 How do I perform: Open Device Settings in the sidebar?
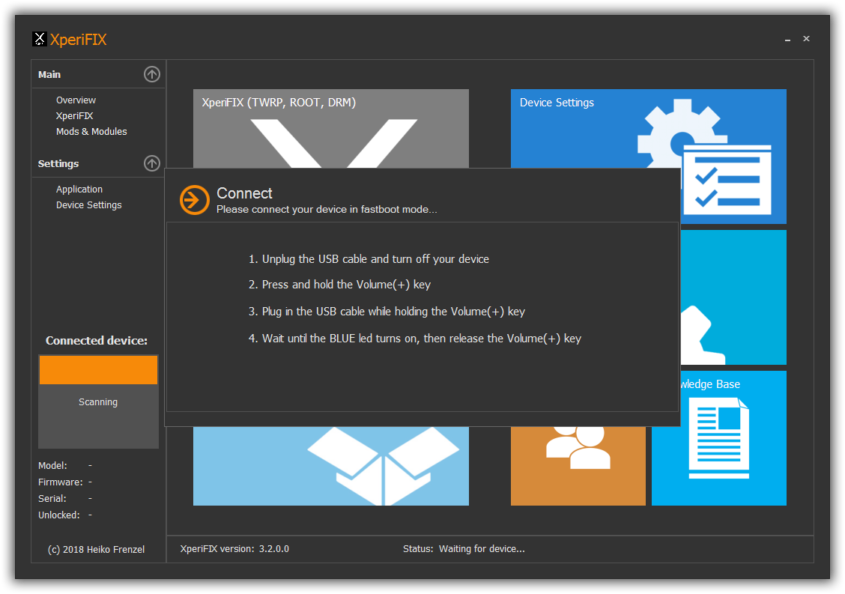click(89, 205)
